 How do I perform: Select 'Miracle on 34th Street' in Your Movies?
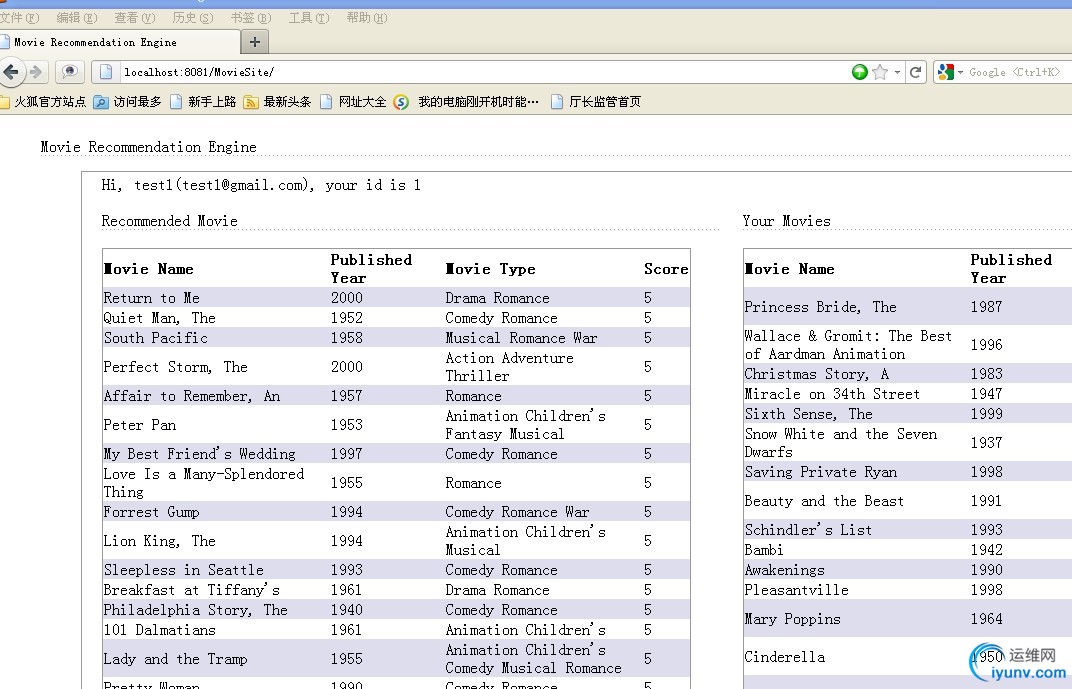tap(832, 394)
